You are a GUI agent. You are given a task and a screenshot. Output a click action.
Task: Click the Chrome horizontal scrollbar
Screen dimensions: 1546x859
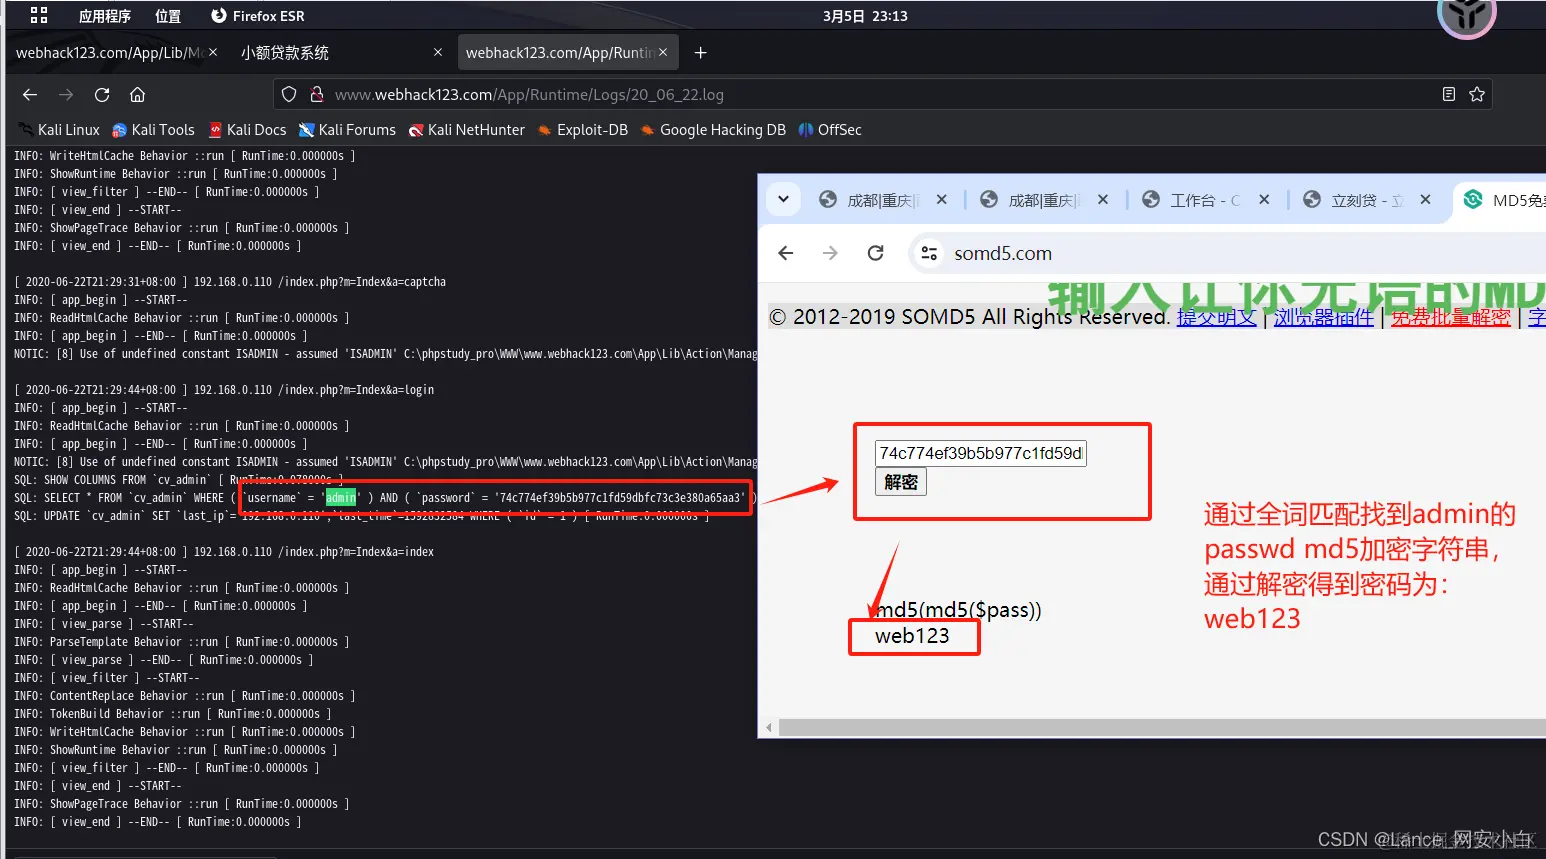(x=1162, y=728)
